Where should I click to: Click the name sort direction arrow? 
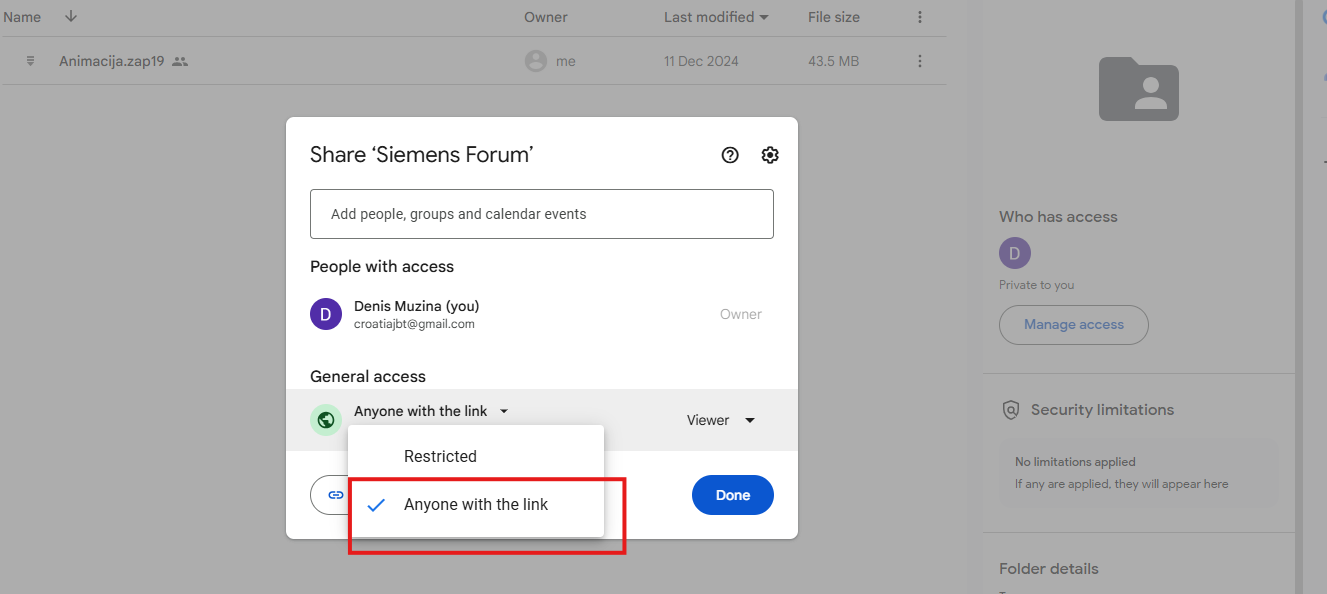(x=71, y=17)
